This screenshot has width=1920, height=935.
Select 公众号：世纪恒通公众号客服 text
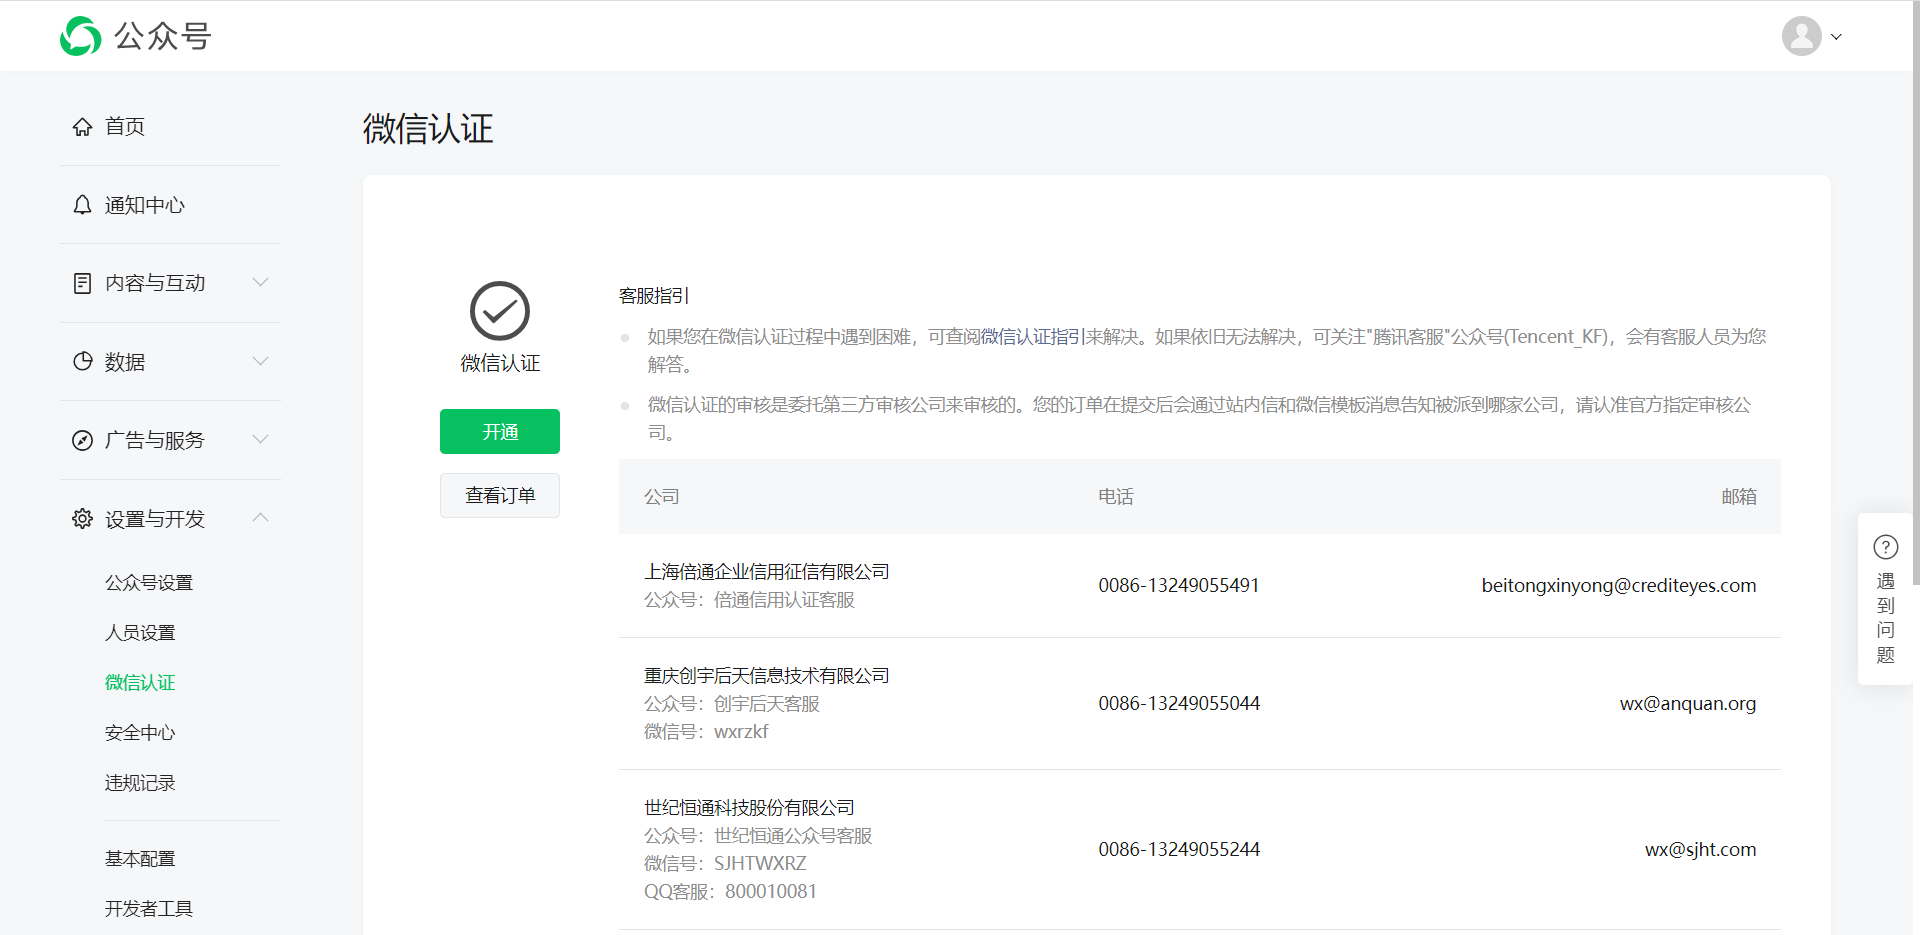758,835
